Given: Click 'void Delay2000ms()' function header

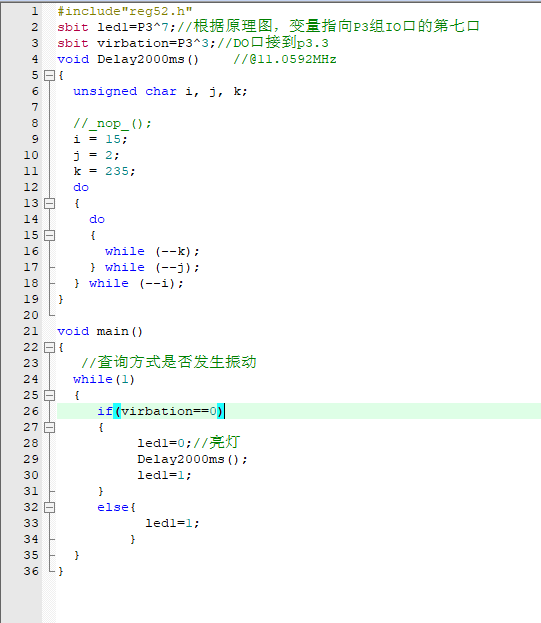Looking at the screenshot, I should [x=128, y=60].
